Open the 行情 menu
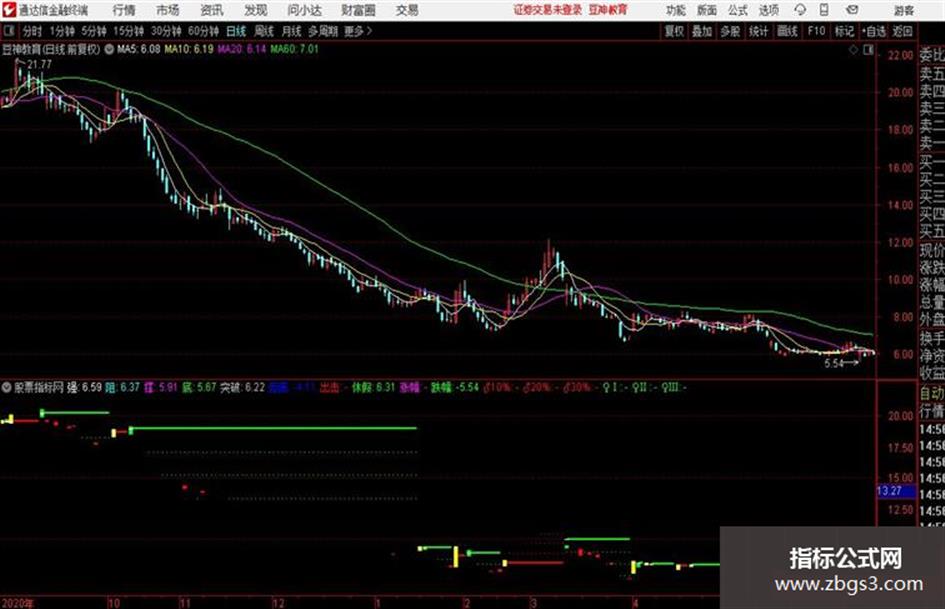 click(x=124, y=10)
